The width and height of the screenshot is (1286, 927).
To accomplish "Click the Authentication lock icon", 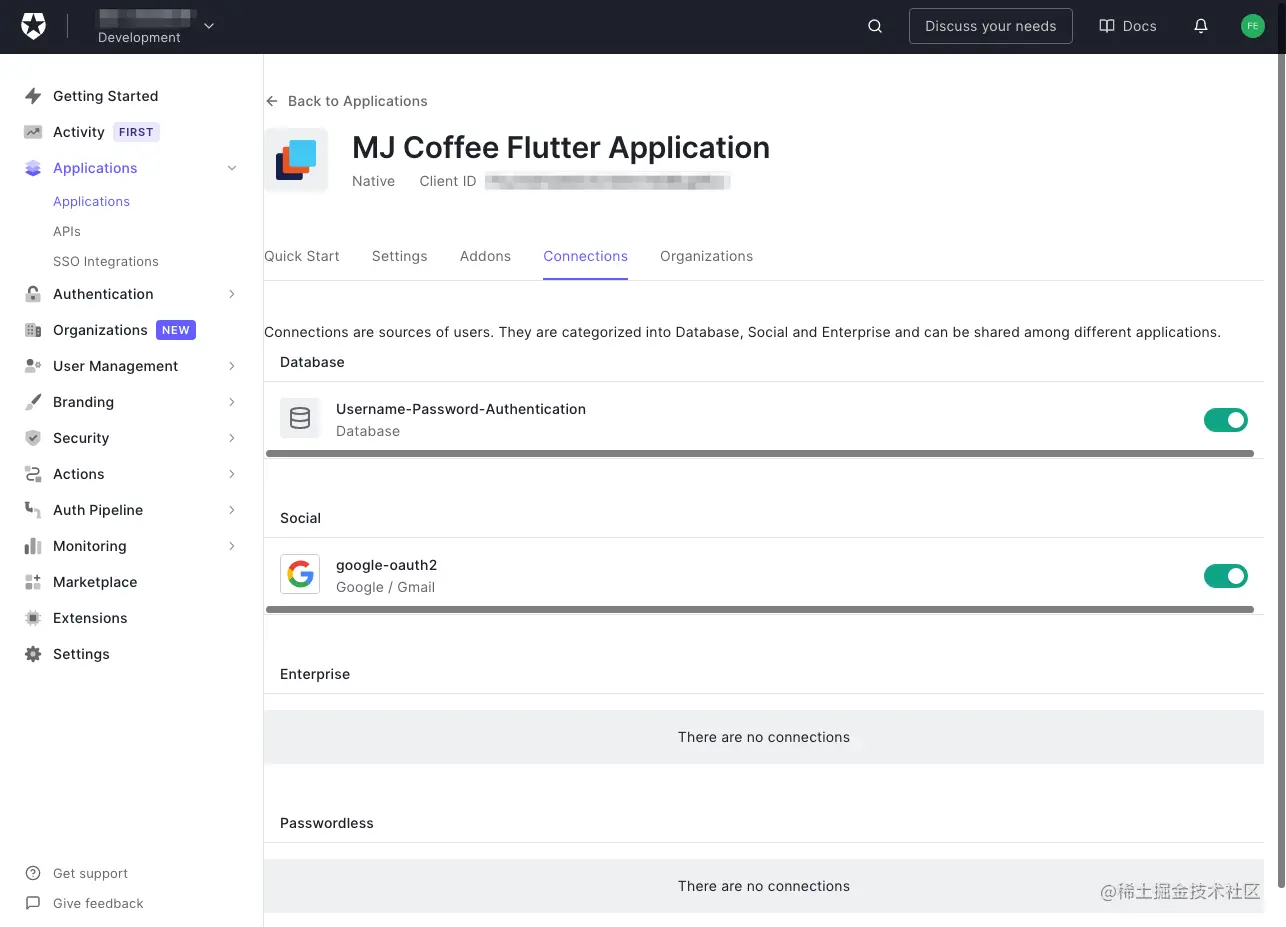I will click(x=33, y=294).
